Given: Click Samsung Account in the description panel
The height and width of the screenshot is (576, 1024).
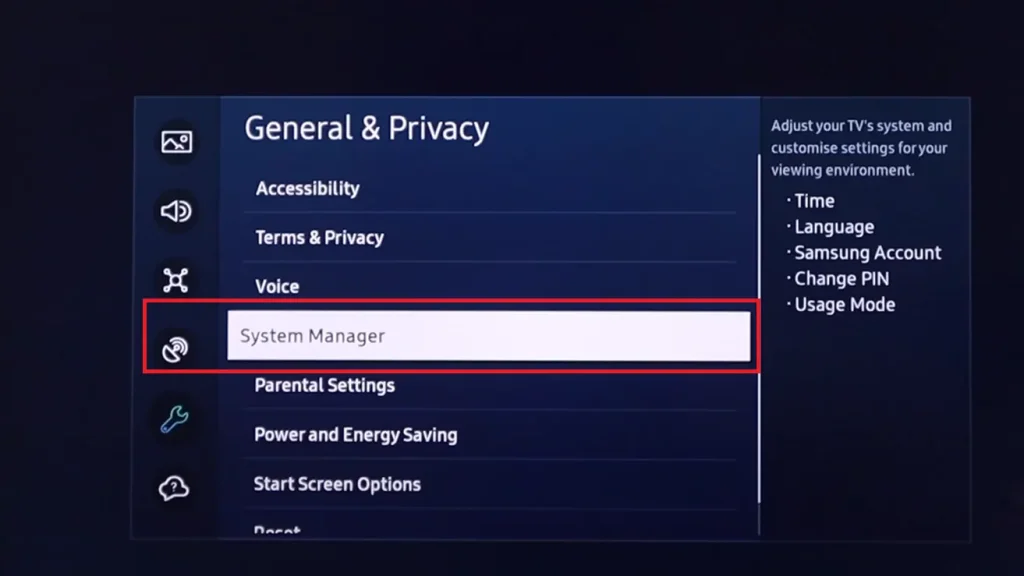Looking at the screenshot, I should [867, 253].
